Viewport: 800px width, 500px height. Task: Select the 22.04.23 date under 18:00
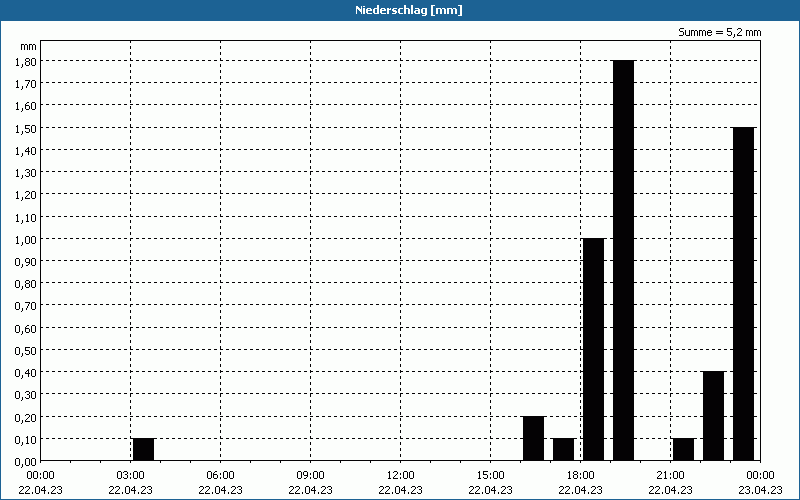581,490
